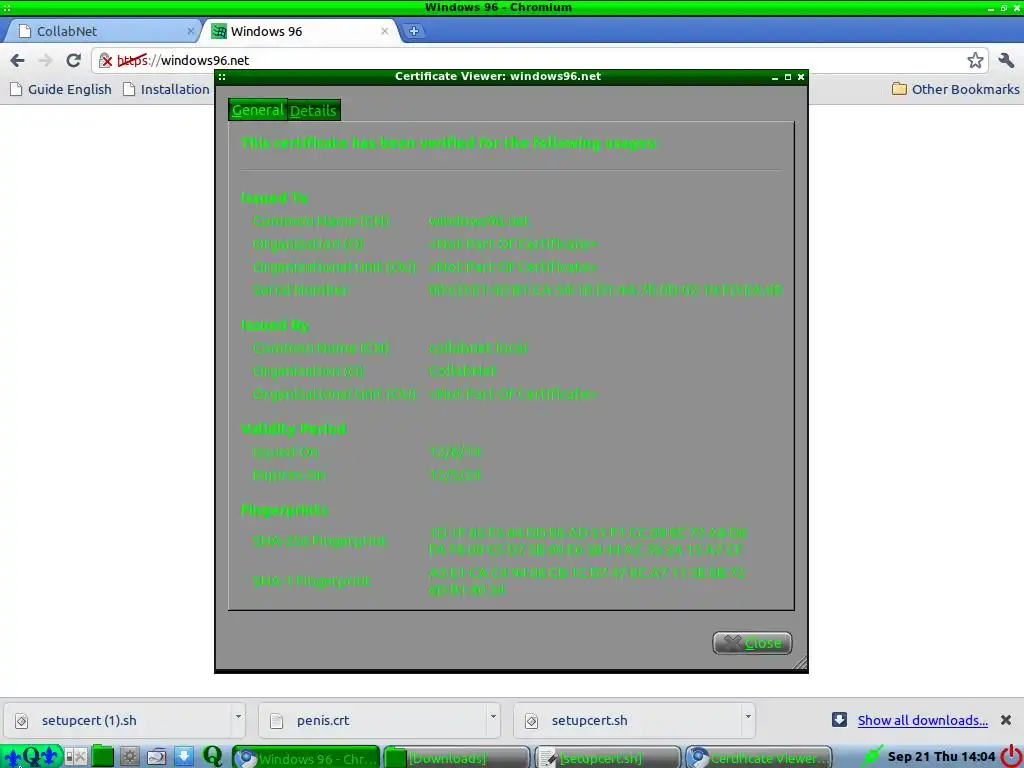Close the Certificate Viewer with Close button
Viewport: 1024px width, 768px height.
pos(752,643)
